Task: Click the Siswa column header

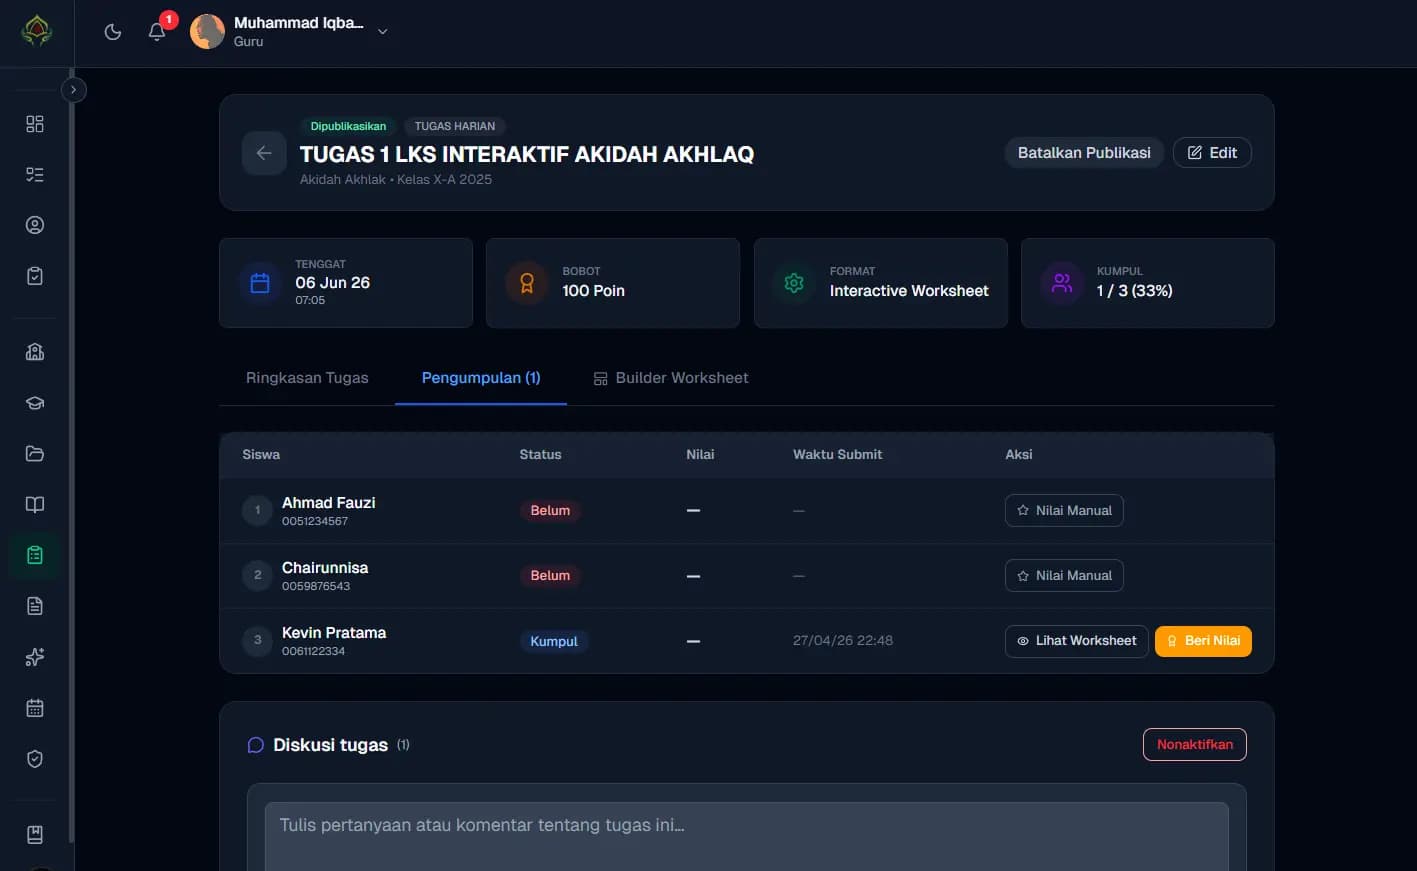Action: [261, 454]
